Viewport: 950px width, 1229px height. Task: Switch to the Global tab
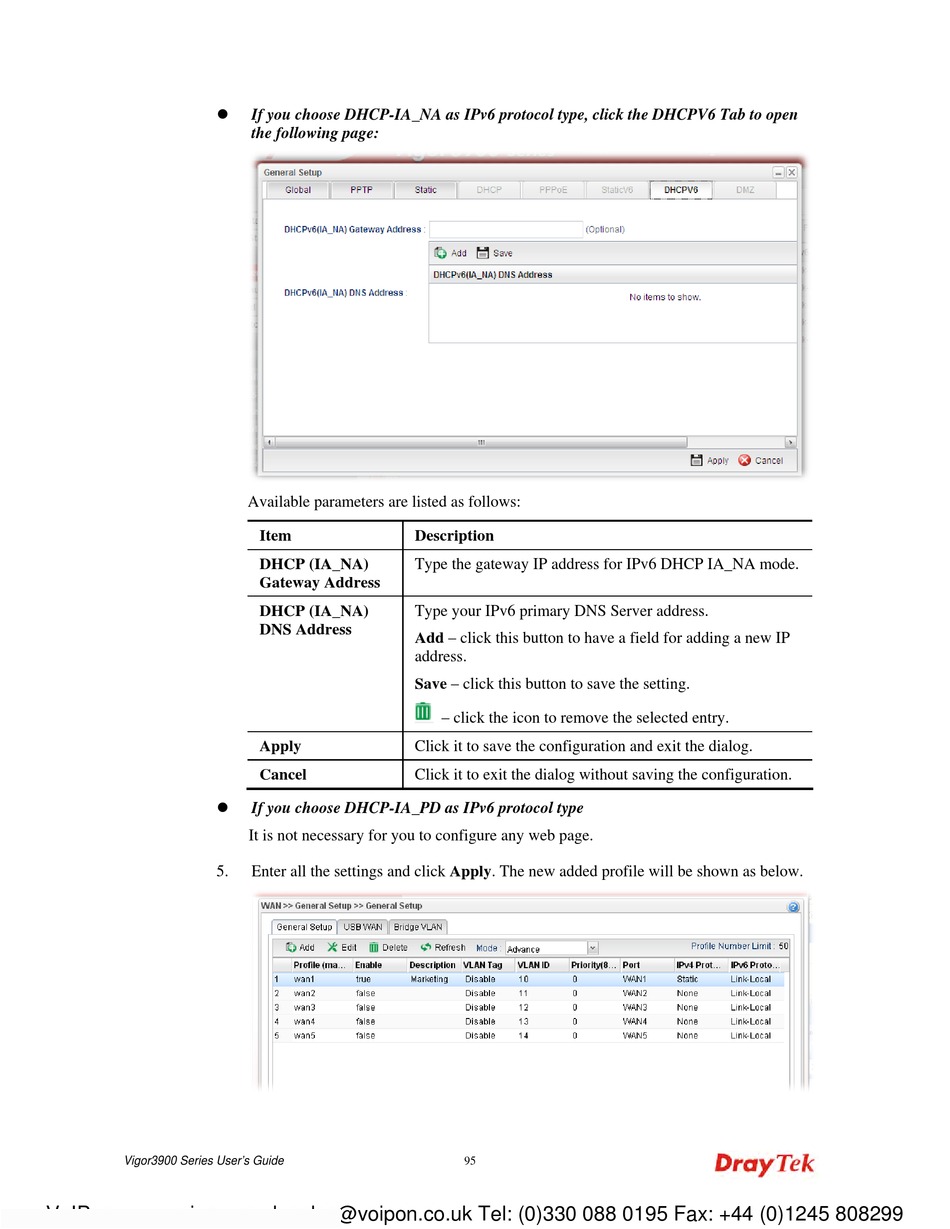(298, 190)
